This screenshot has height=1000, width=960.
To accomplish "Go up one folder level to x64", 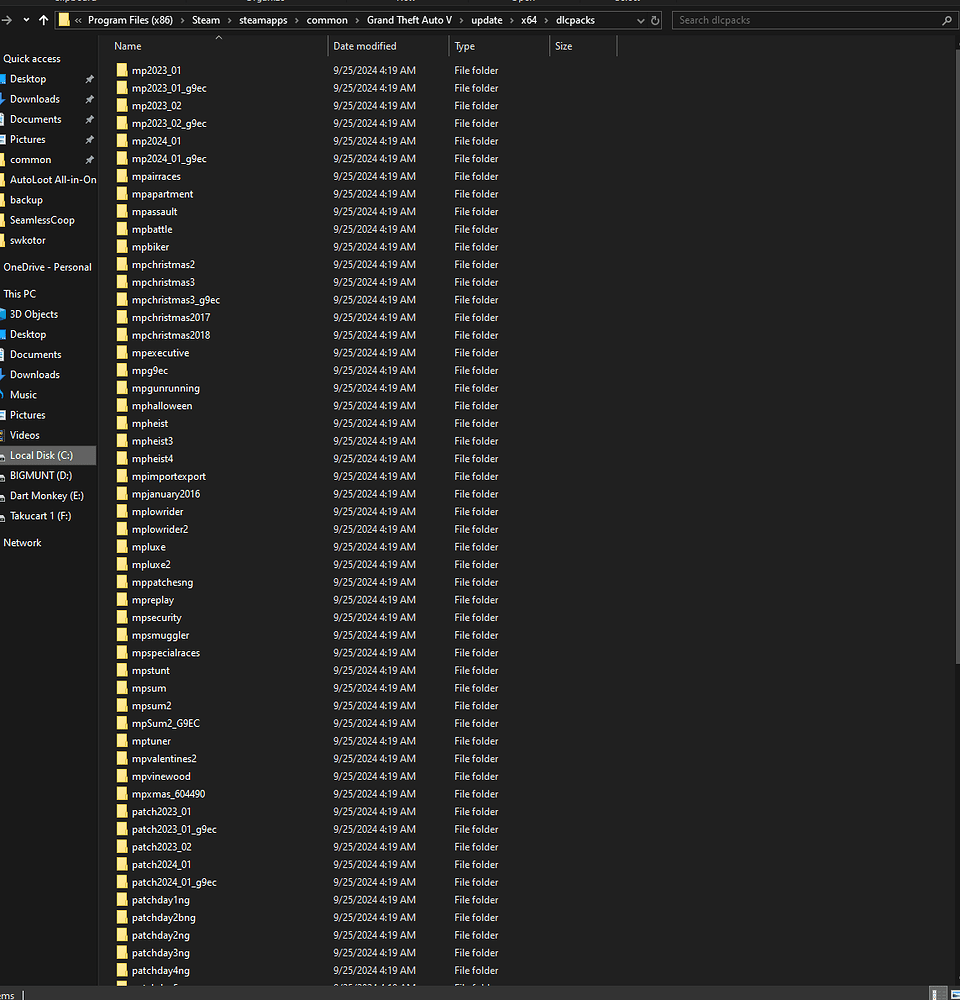I will click(42, 19).
